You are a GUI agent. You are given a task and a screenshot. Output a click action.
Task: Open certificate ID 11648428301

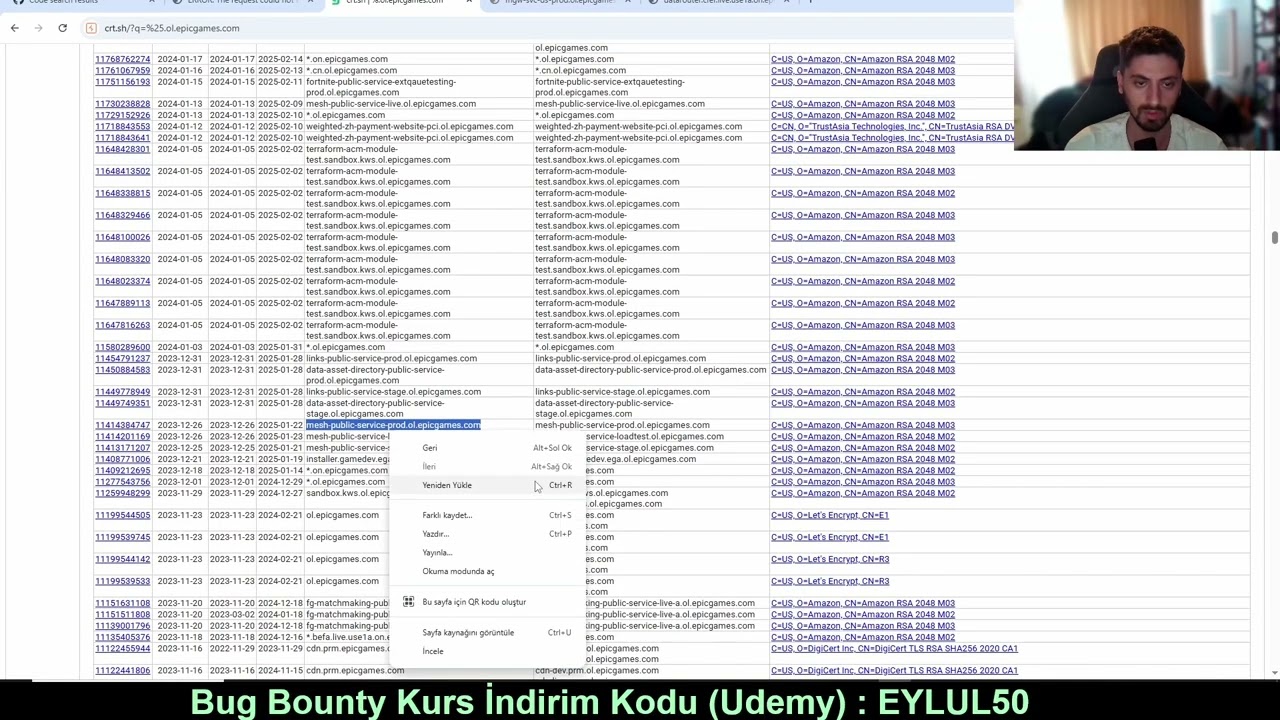coord(123,149)
